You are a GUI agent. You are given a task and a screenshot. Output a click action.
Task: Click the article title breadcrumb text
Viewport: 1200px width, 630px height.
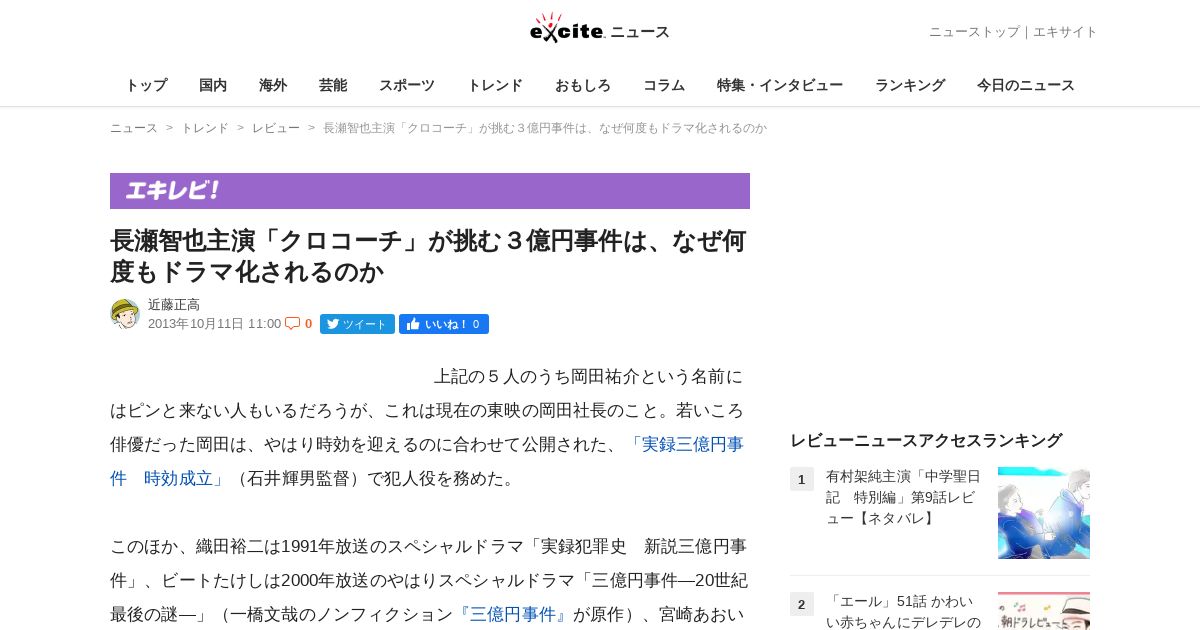[545, 128]
